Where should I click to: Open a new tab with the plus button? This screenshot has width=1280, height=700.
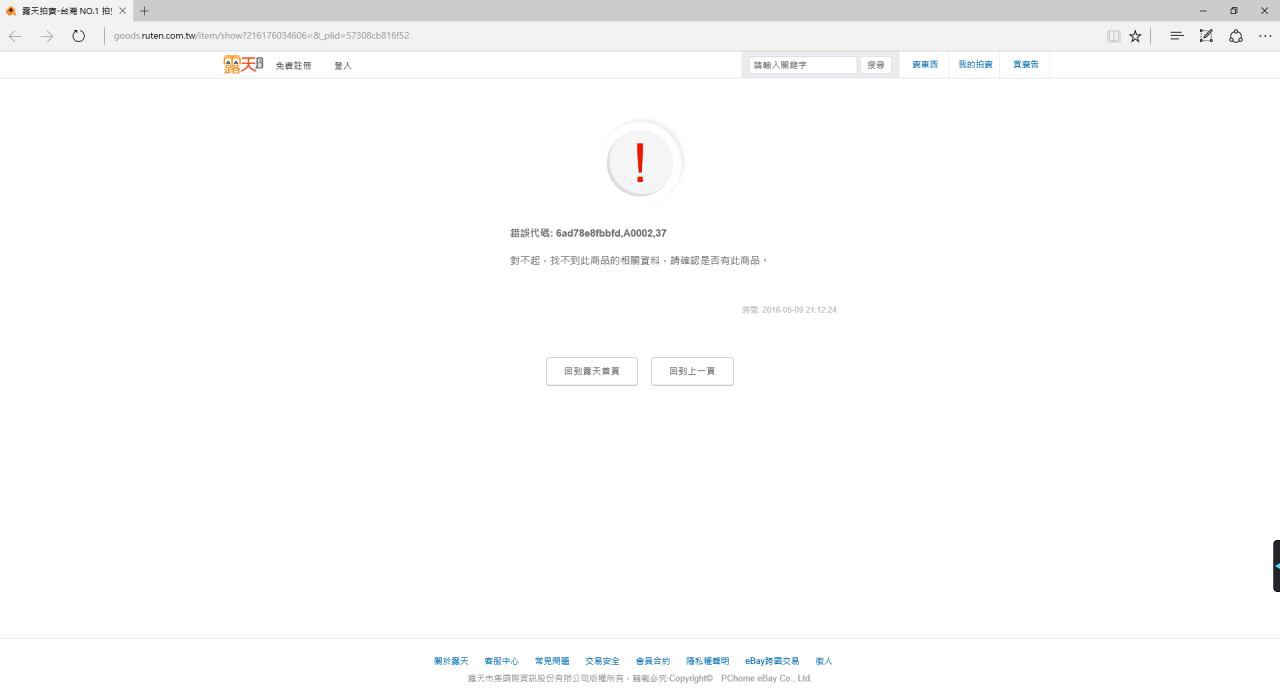[x=144, y=11]
